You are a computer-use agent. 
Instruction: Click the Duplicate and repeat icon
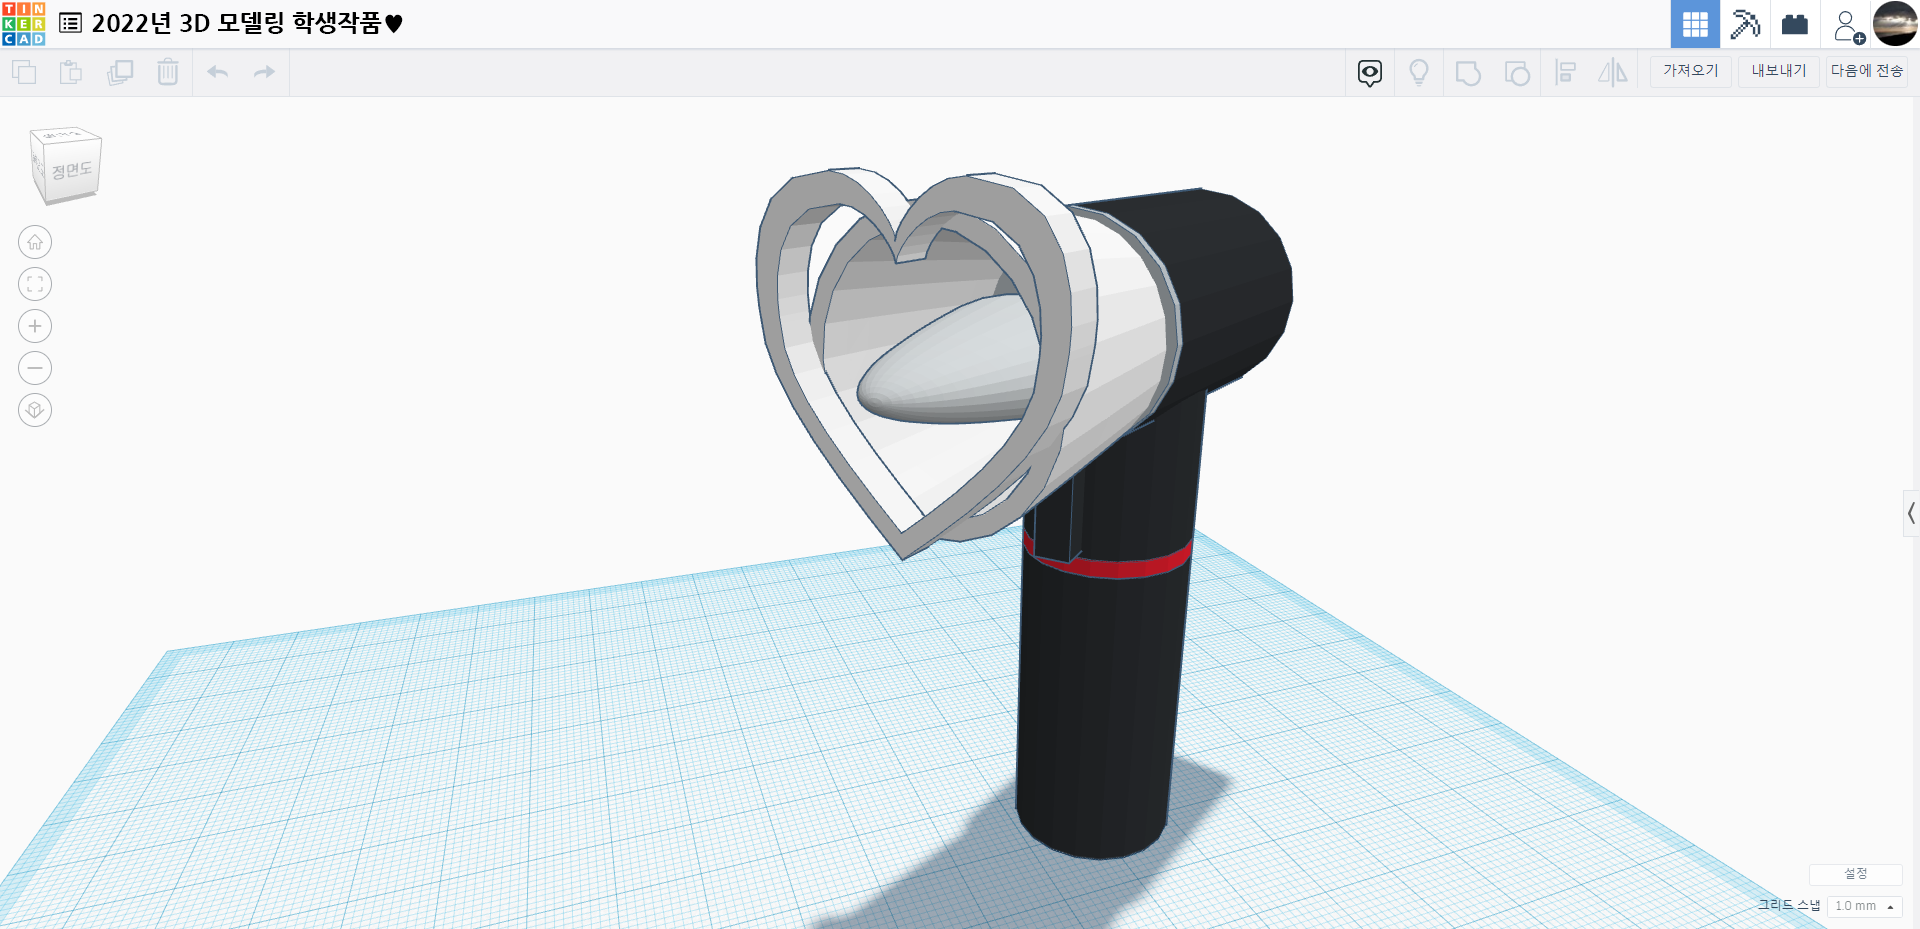pyautogui.click(x=120, y=72)
